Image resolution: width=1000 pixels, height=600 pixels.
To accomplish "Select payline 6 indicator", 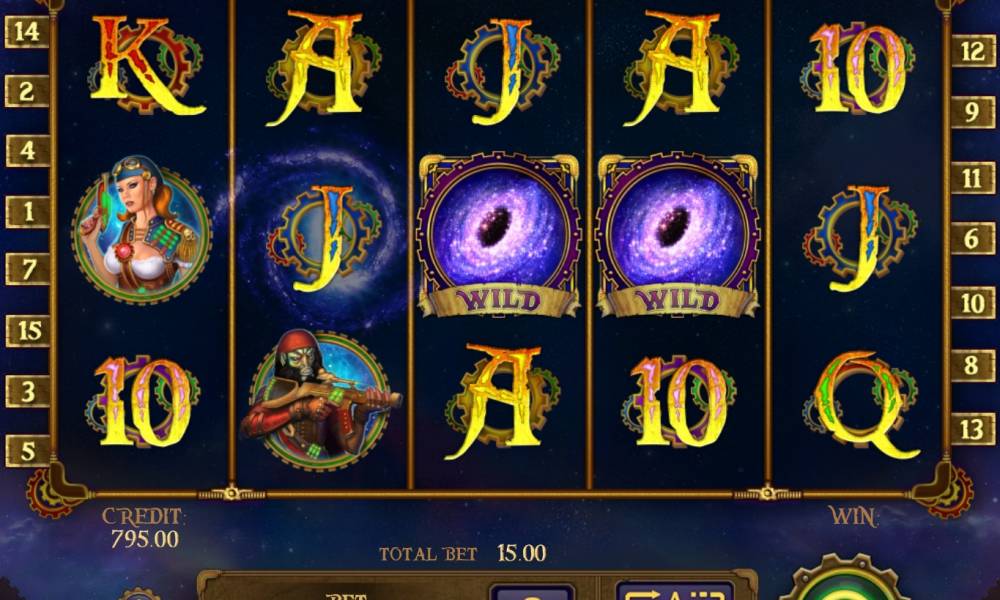I will pos(973,238).
